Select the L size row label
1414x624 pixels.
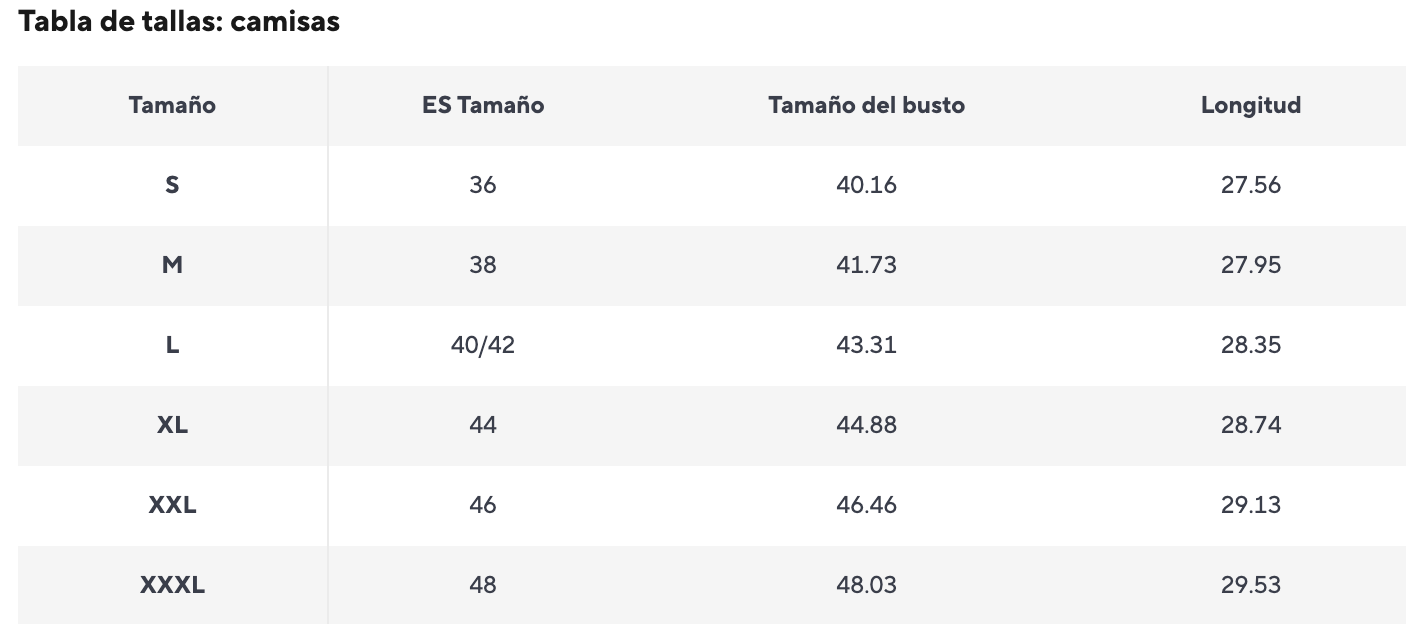tap(172, 345)
